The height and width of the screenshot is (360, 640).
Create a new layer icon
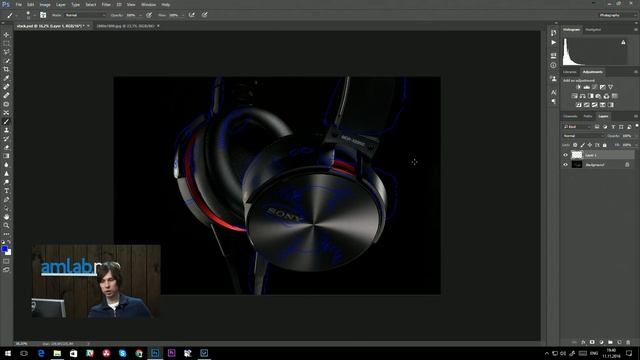point(619,342)
